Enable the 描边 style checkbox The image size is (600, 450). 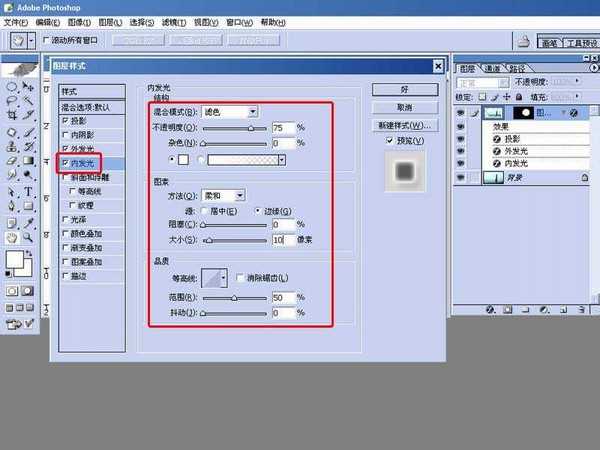65,276
